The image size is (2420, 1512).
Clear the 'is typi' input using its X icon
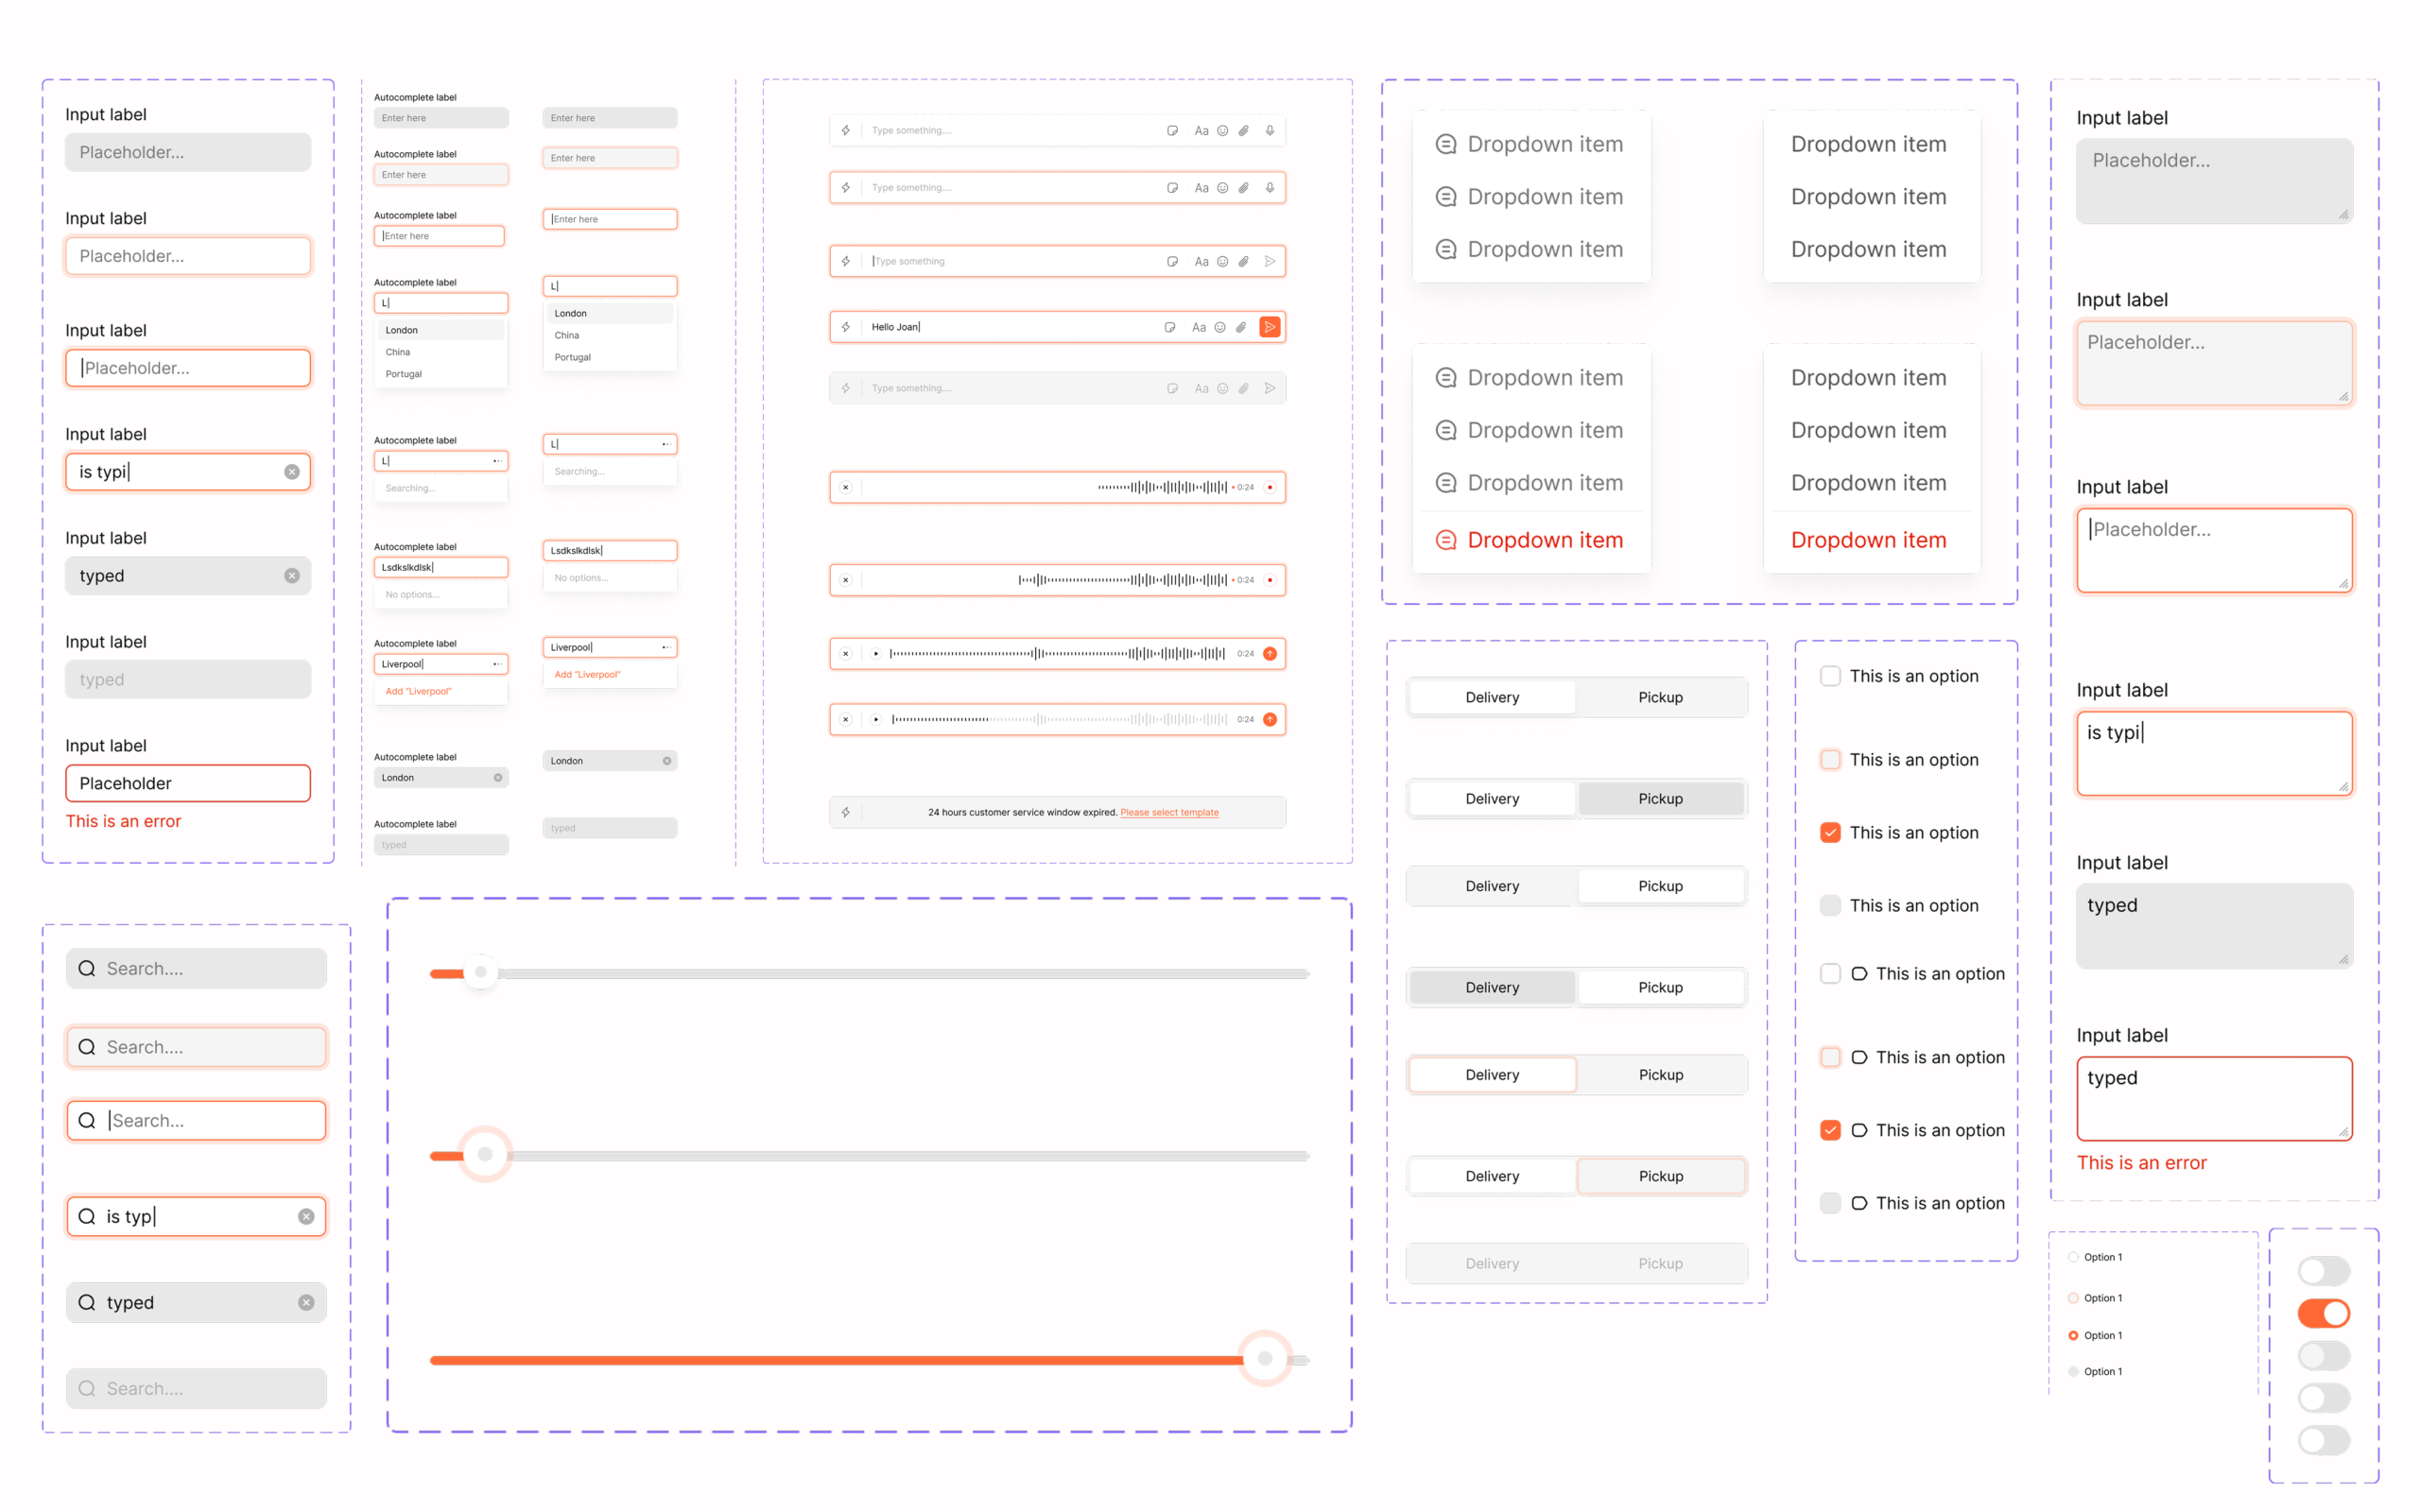(x=292, y=472)
